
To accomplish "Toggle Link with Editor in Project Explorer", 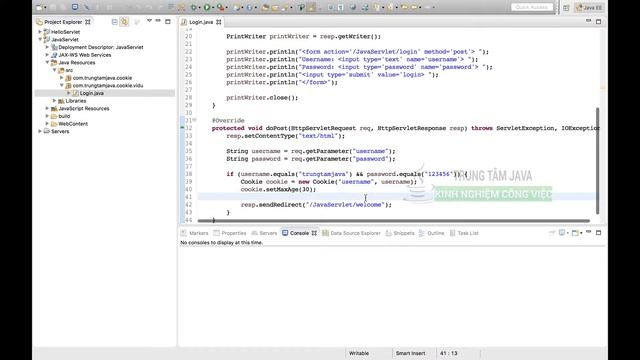I will (124, 22).
